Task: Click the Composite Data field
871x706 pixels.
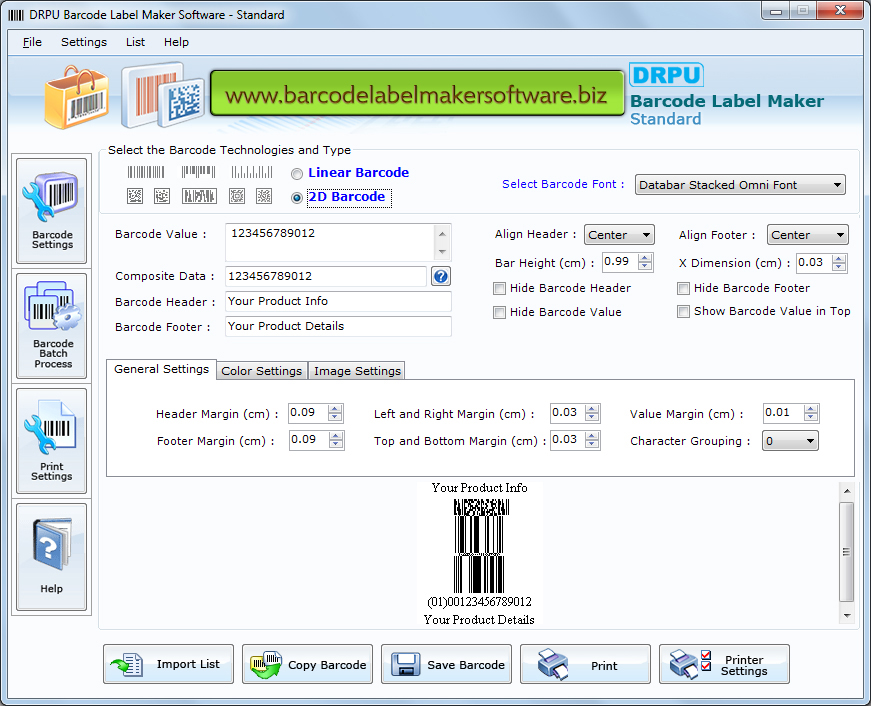Action: point(326,276)
